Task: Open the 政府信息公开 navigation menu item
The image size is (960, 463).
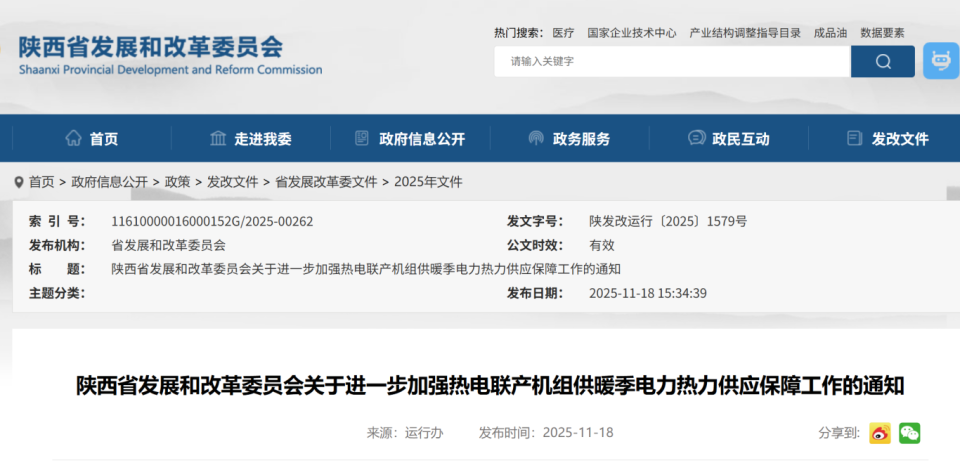Action: [422, 139]
